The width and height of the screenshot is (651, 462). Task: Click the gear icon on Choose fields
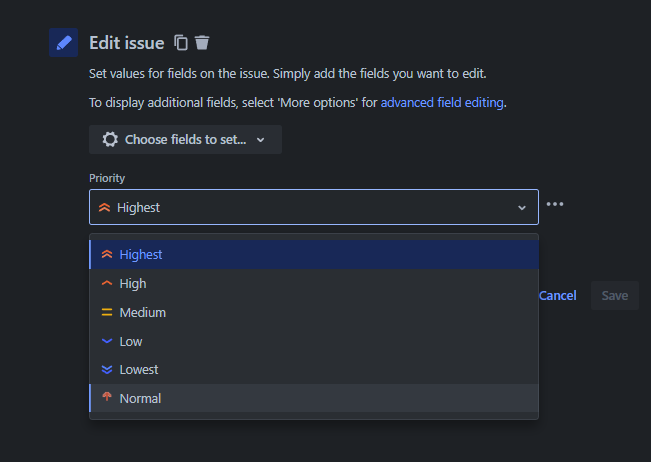click(110, 139)
